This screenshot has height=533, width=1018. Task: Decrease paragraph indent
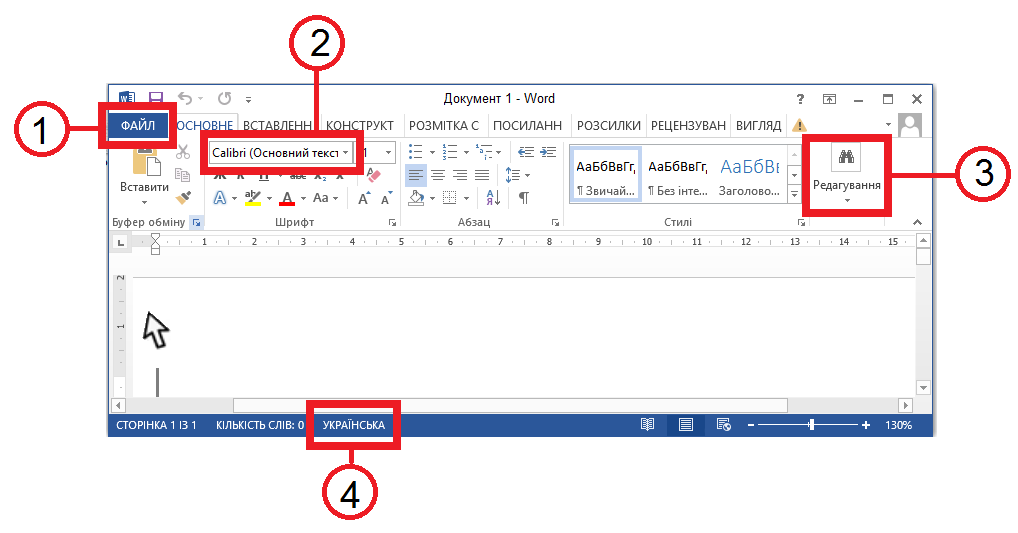coord(526,152)
